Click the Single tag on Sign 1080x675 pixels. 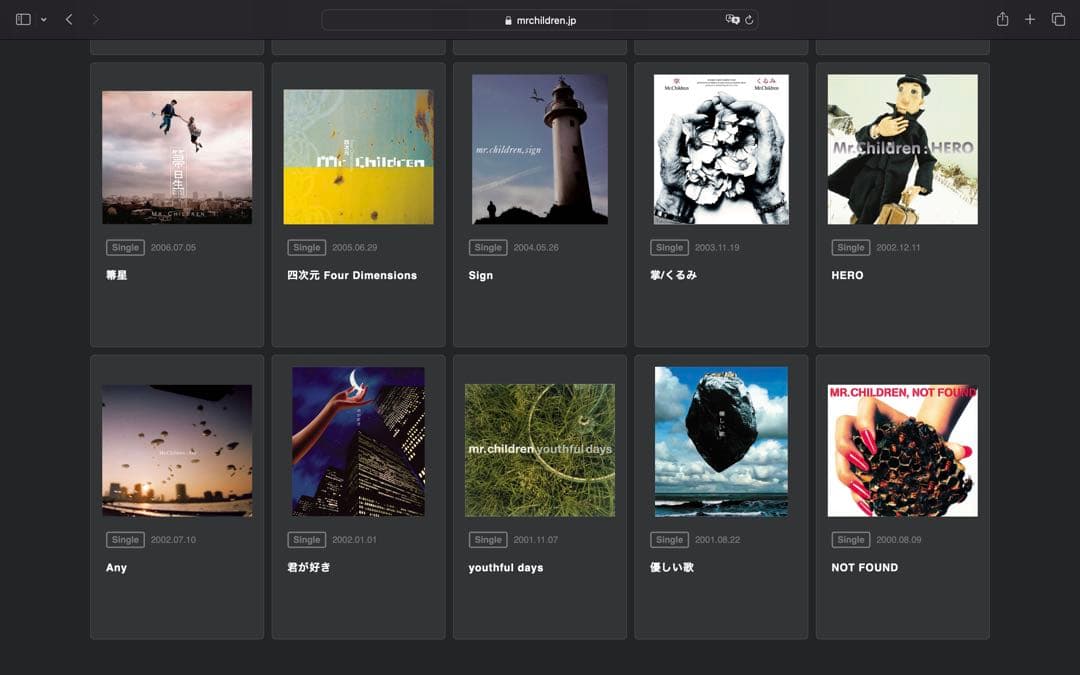pos(488,247)
